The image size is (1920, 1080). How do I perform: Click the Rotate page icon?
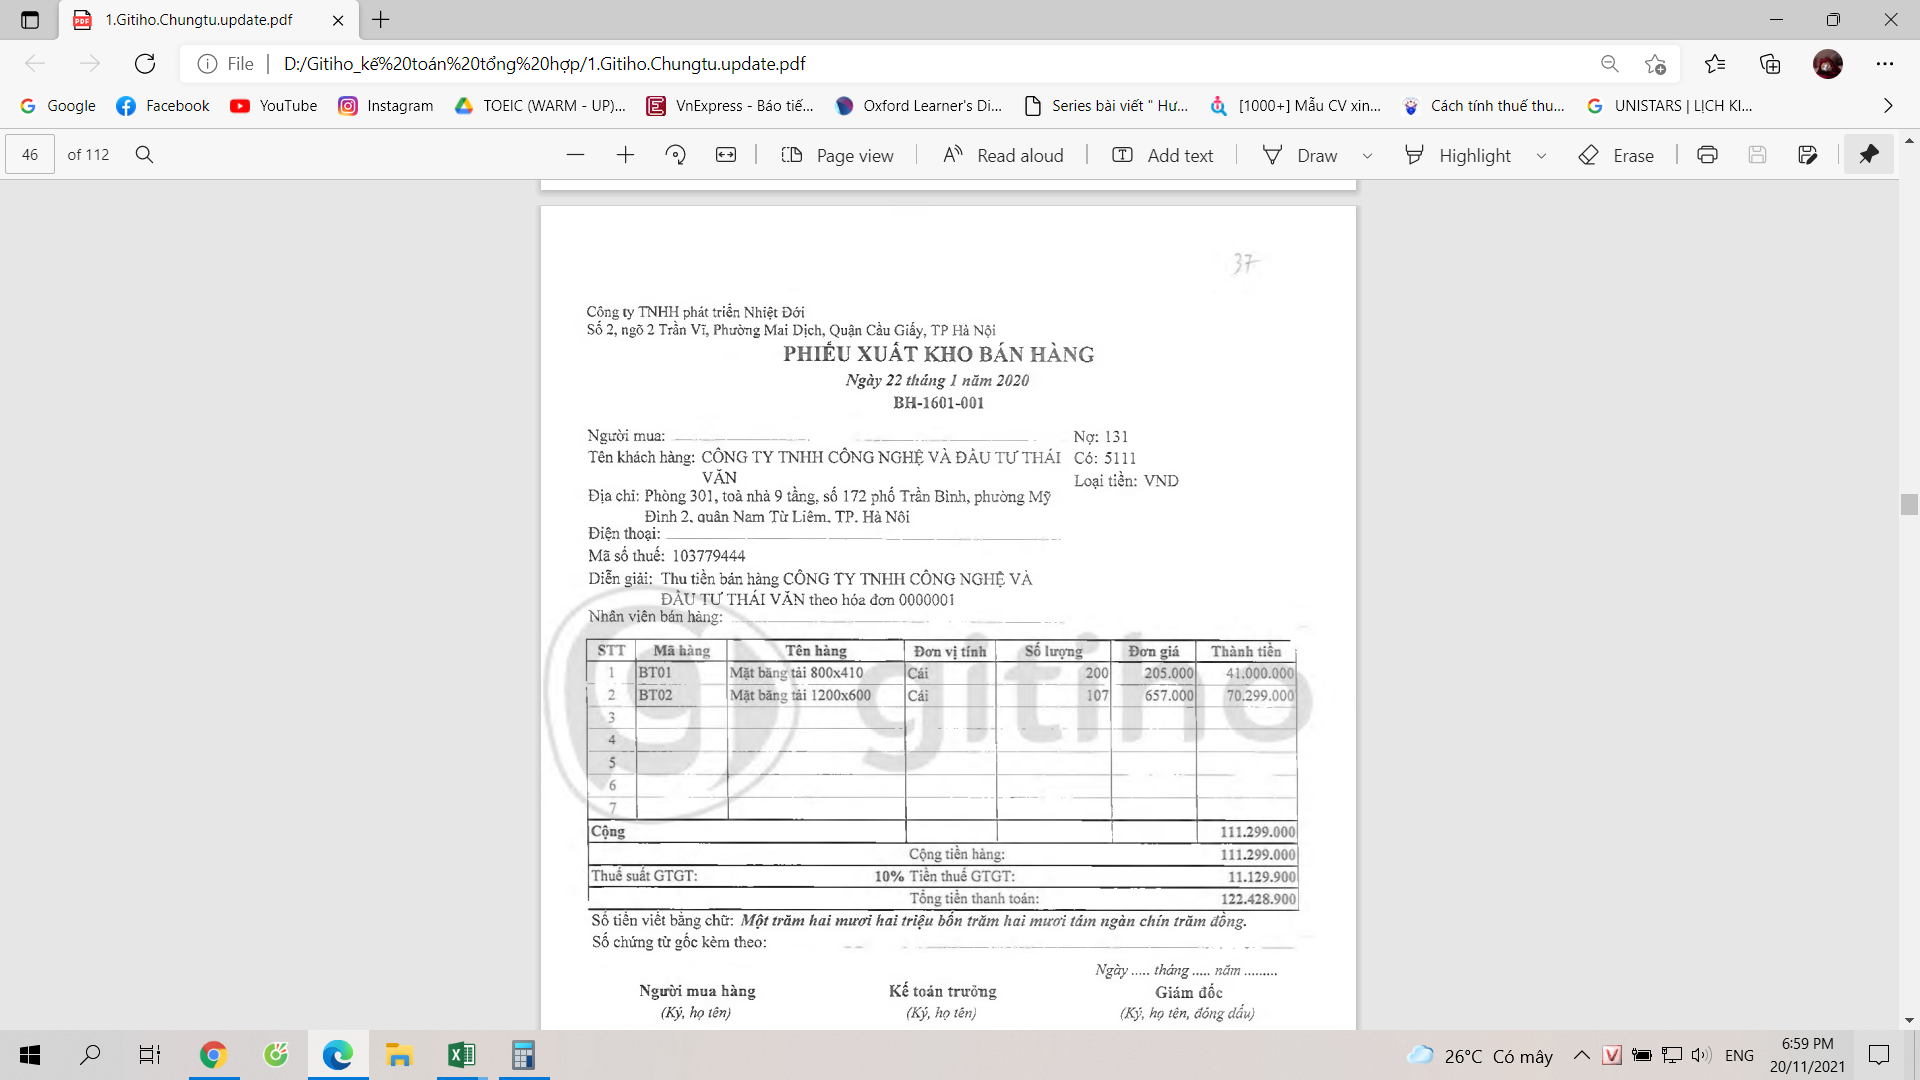[x=676, y=155]
